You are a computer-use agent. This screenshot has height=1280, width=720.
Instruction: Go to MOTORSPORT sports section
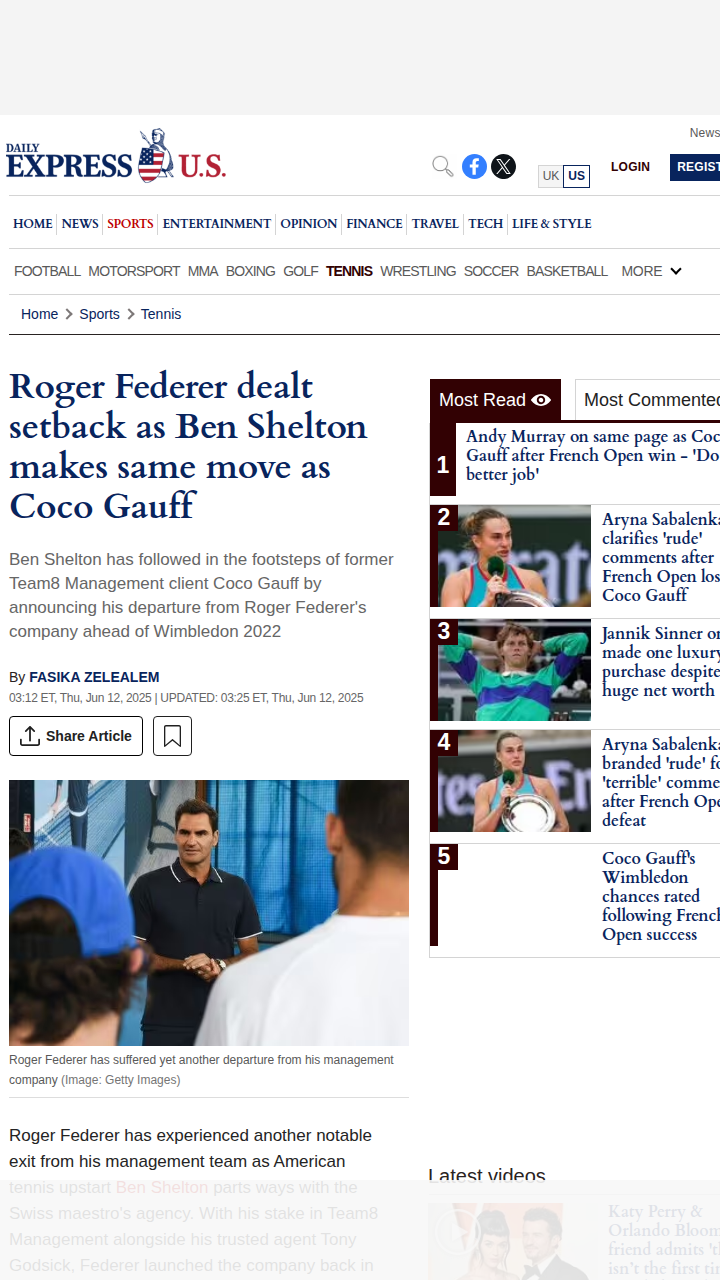[x=134, y=271]
